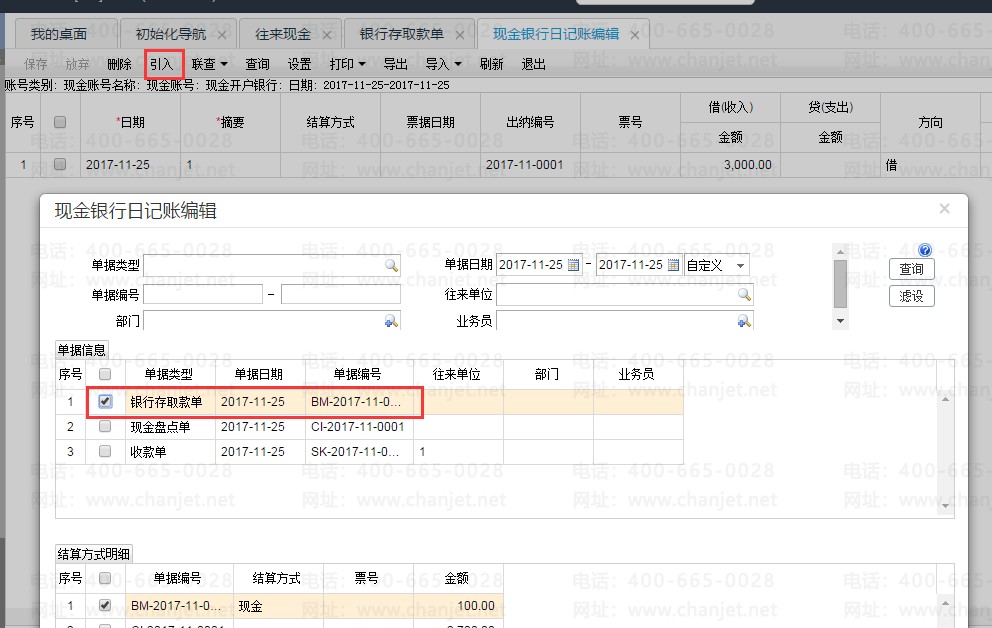
Task: Open the 单据类型 lookup magnifier icon
Action: tap(392, 266)
